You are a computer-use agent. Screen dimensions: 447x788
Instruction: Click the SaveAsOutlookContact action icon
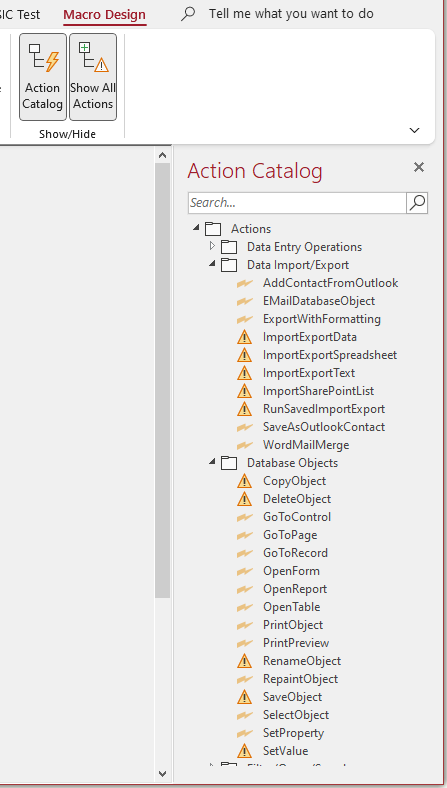[244, 428]
